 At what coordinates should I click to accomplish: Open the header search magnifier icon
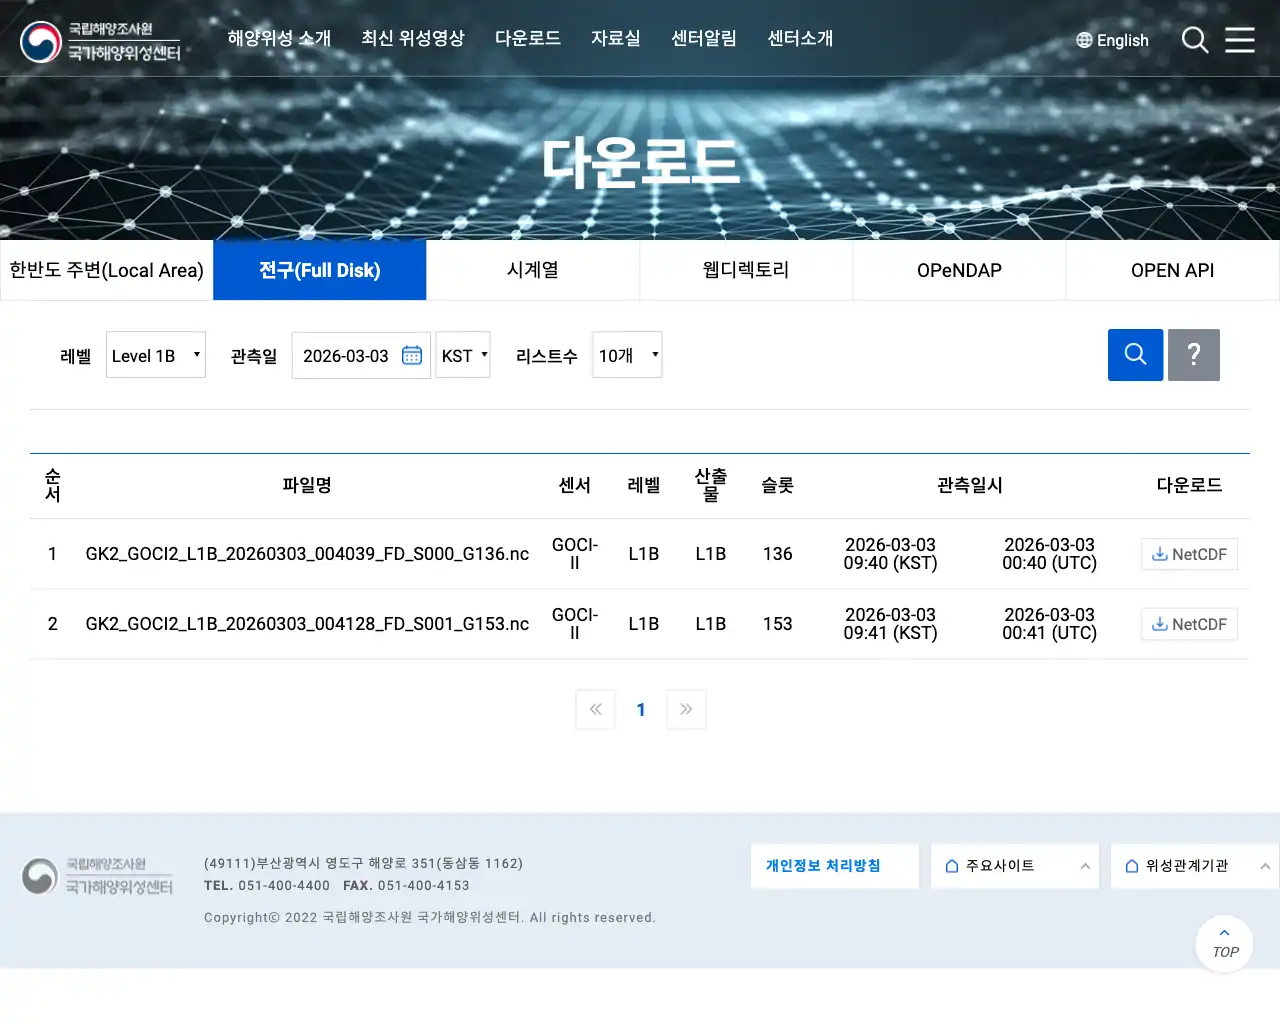coord(1194,40)
